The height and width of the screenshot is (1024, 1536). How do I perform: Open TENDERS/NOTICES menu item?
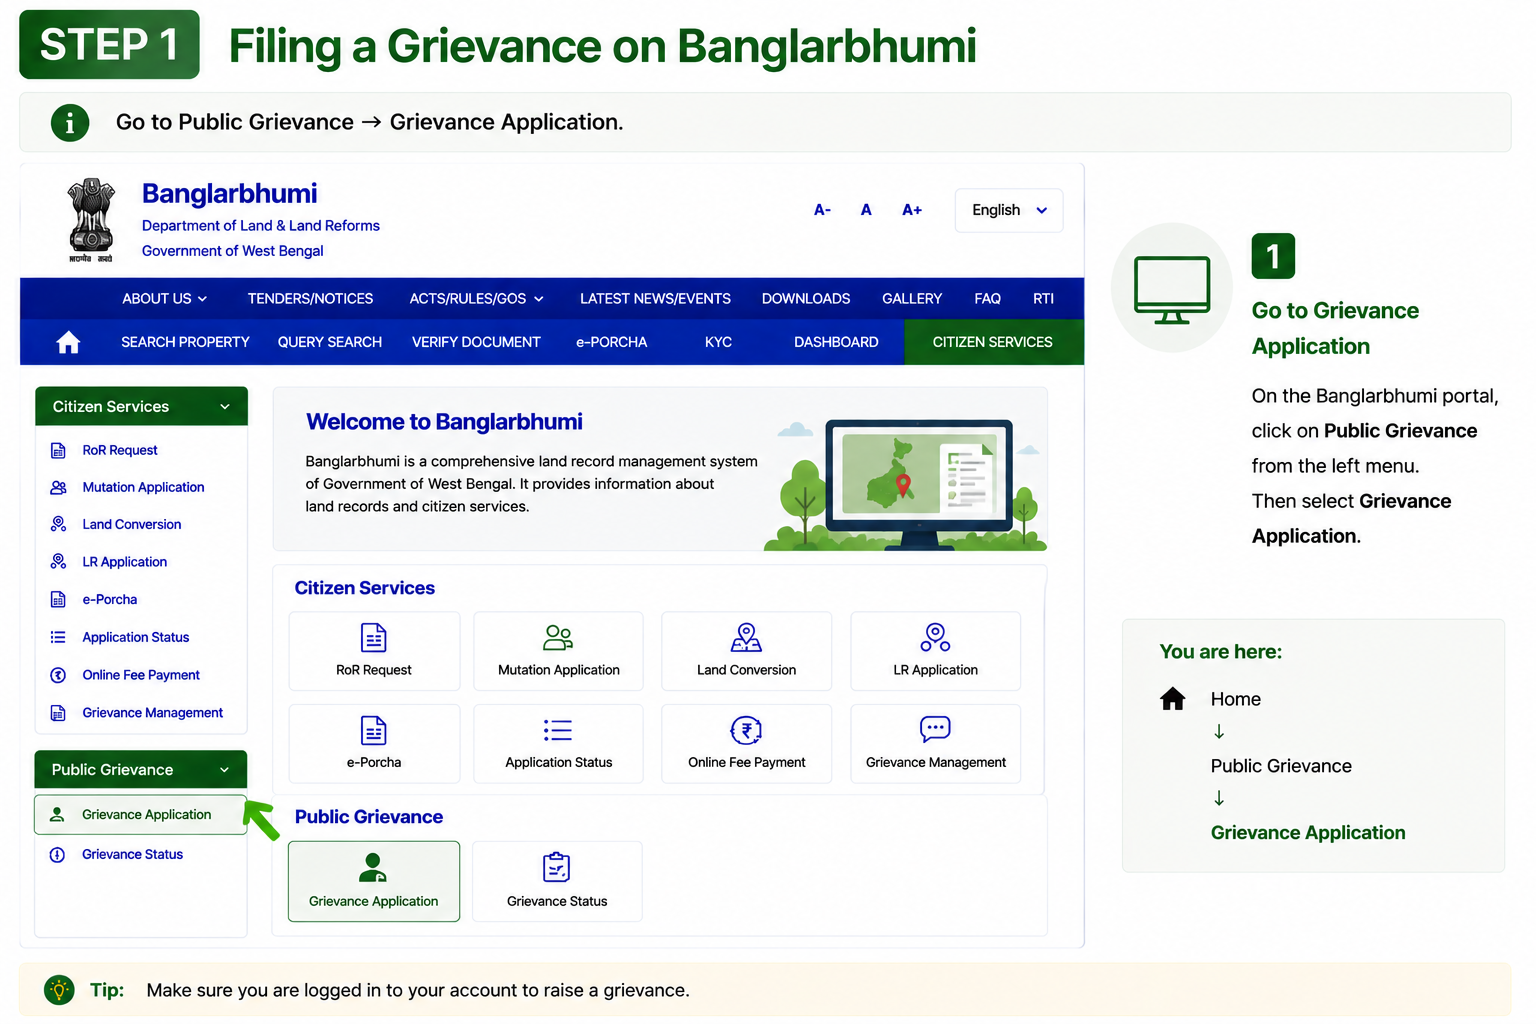(310, 299)
